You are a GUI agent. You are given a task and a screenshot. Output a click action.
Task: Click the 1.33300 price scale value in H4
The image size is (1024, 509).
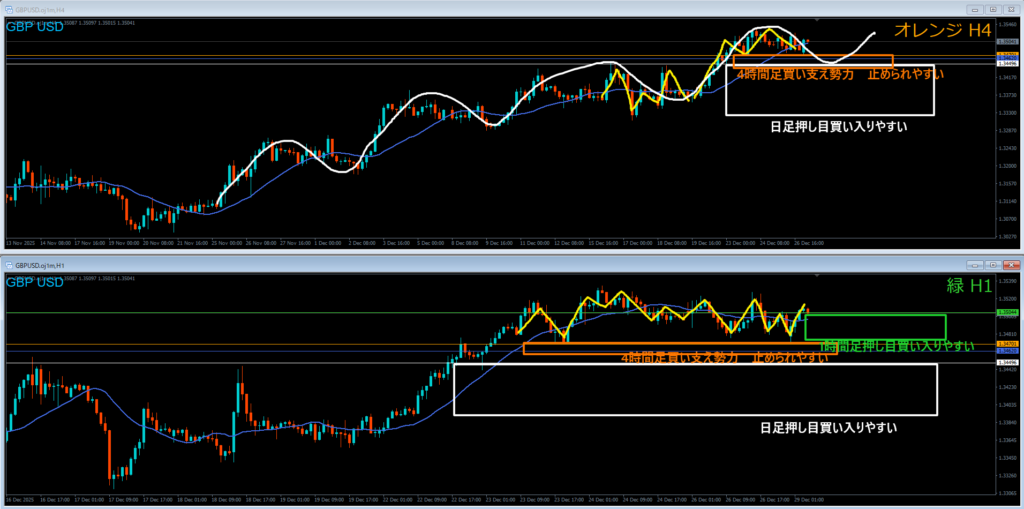[x=1007, y=113]
